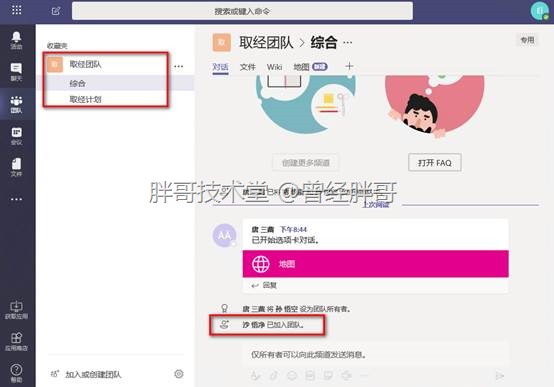Open the profile avatar menu
The image size is (554, 387).
[x=539, y=11]
